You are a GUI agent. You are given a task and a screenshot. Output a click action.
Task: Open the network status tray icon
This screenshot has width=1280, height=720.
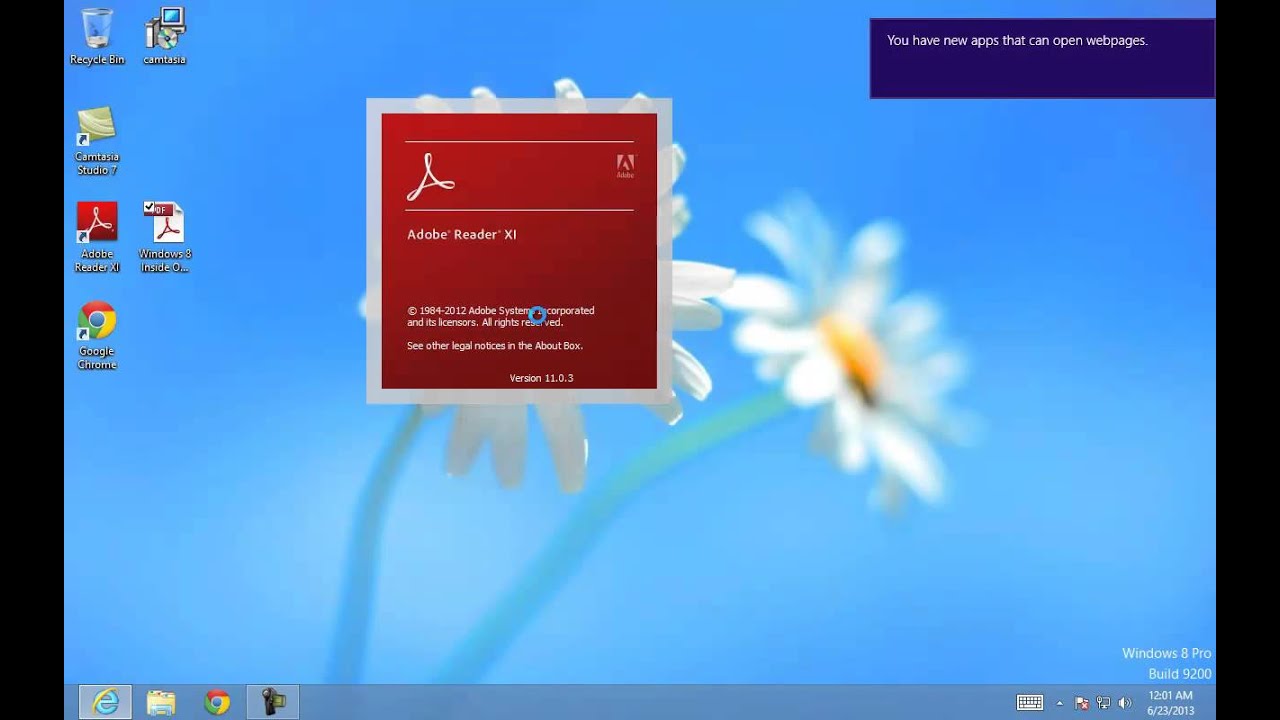(x=1103, y=703)
